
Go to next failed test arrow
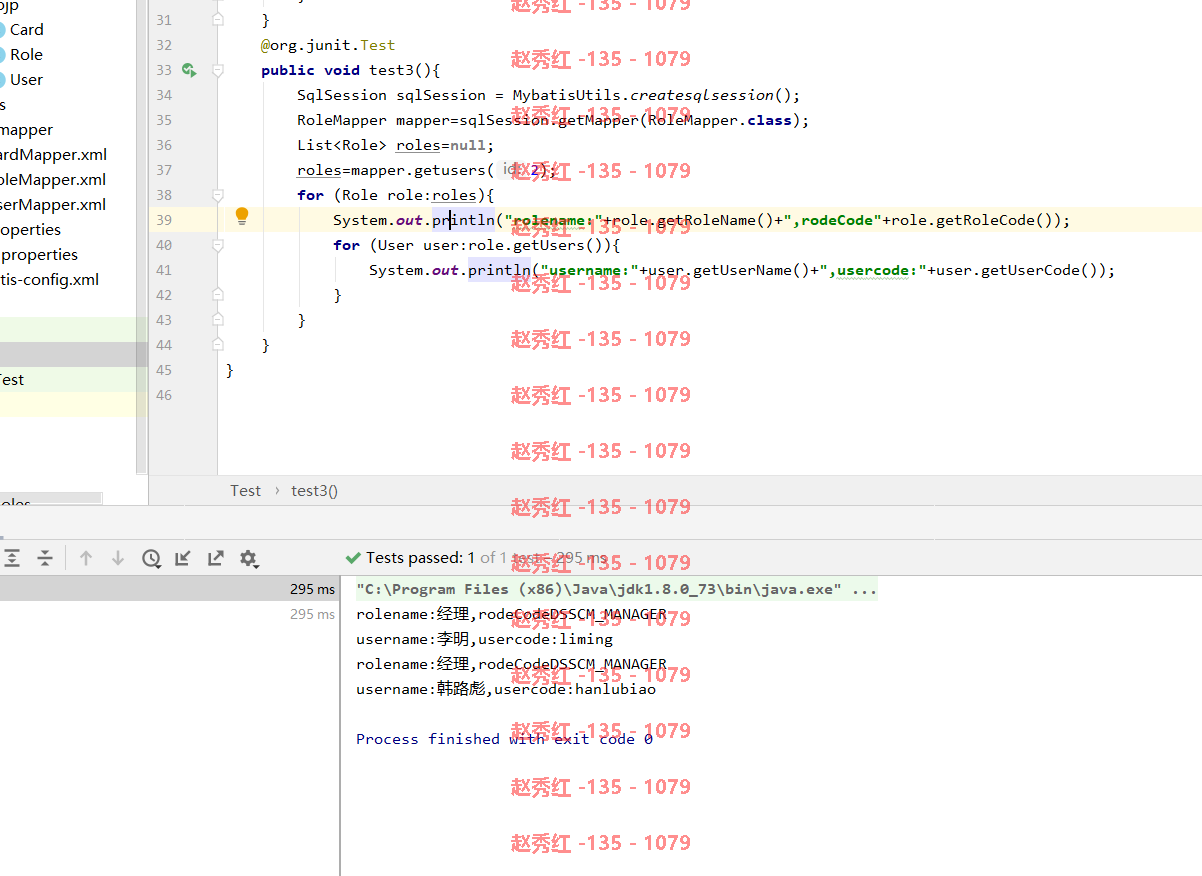click(118, 558)
